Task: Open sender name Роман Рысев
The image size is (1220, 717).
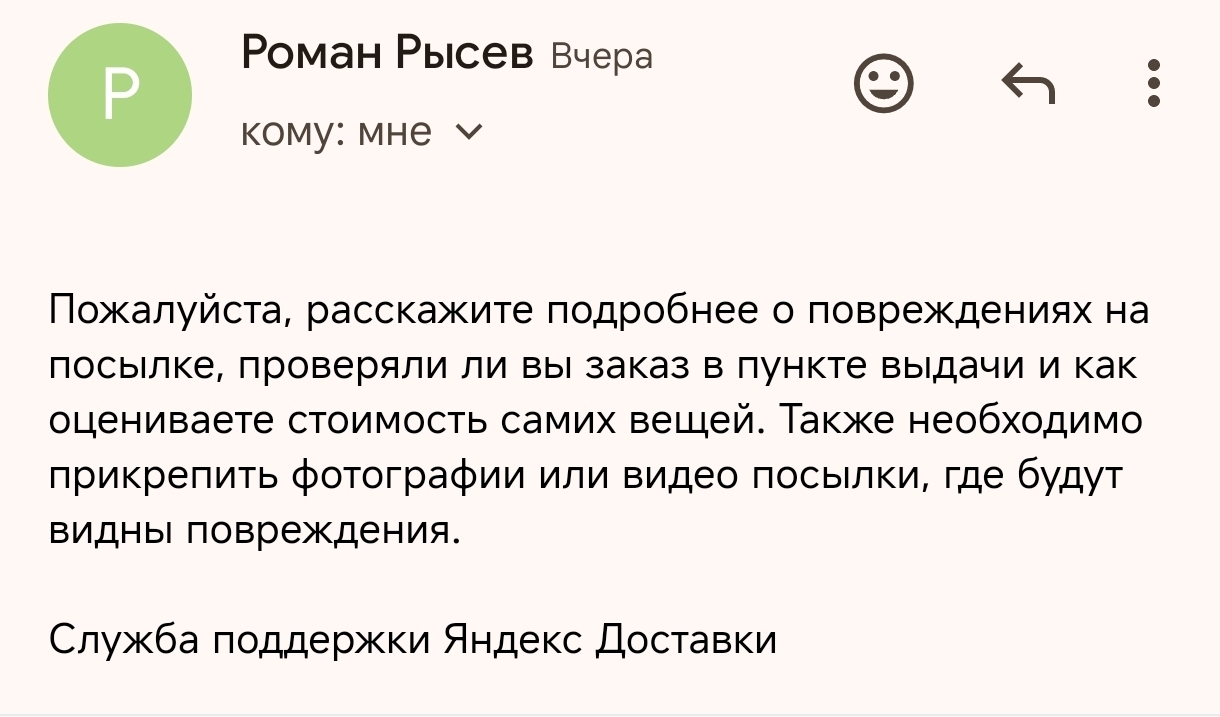Action: click(387, 52)
